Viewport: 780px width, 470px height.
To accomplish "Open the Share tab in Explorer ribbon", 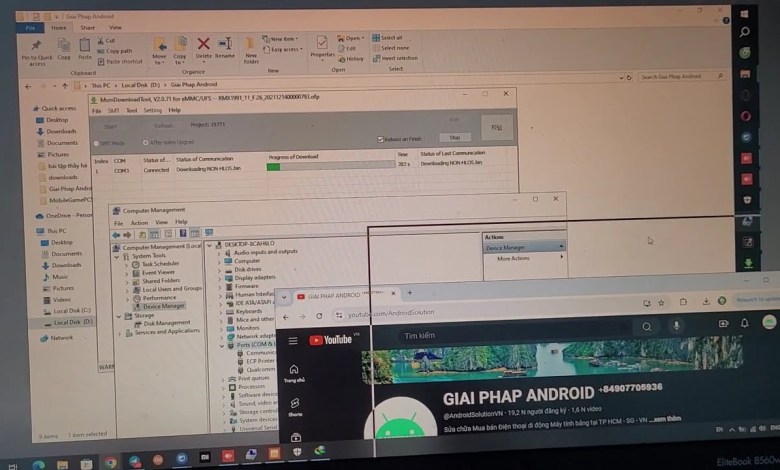I will coord(88,28).
